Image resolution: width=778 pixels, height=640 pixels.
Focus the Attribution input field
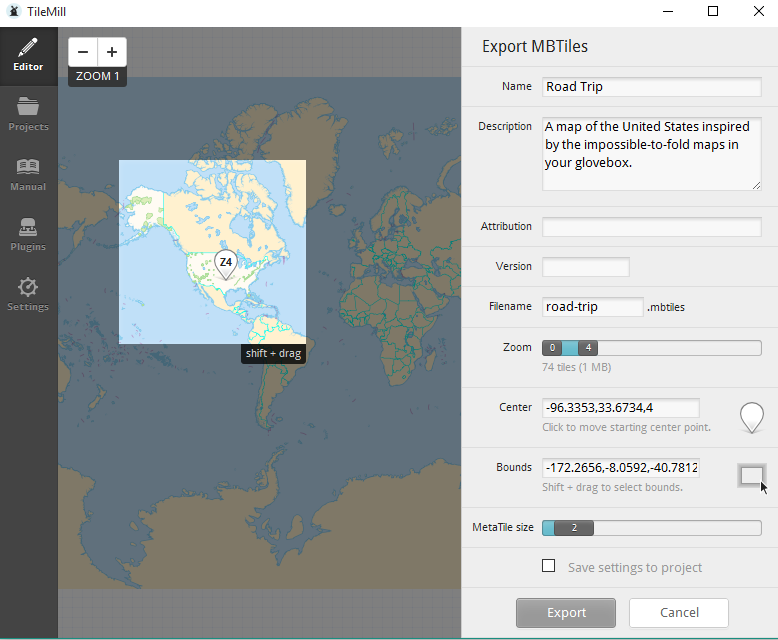click(x=651, y=227)
